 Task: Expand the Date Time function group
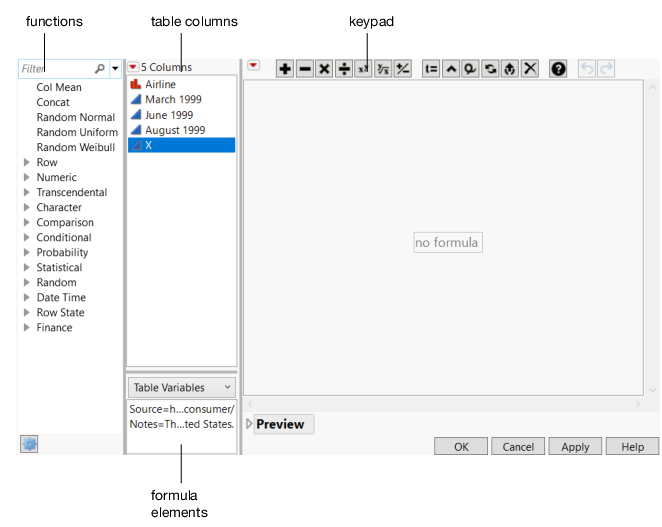pos(27,297)
